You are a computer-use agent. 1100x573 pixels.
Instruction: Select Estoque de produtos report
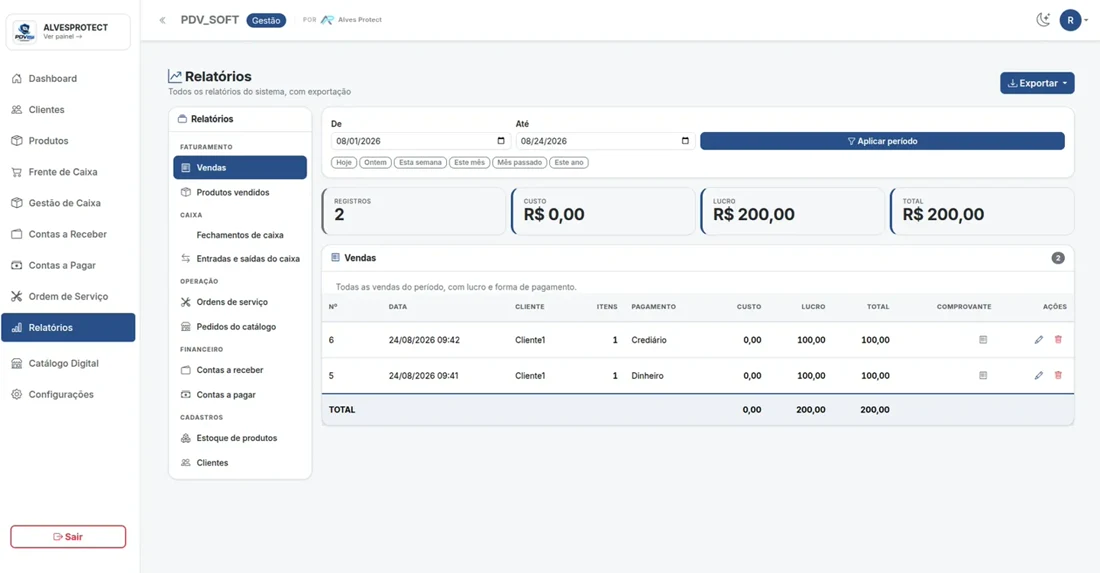coord(240,438)
